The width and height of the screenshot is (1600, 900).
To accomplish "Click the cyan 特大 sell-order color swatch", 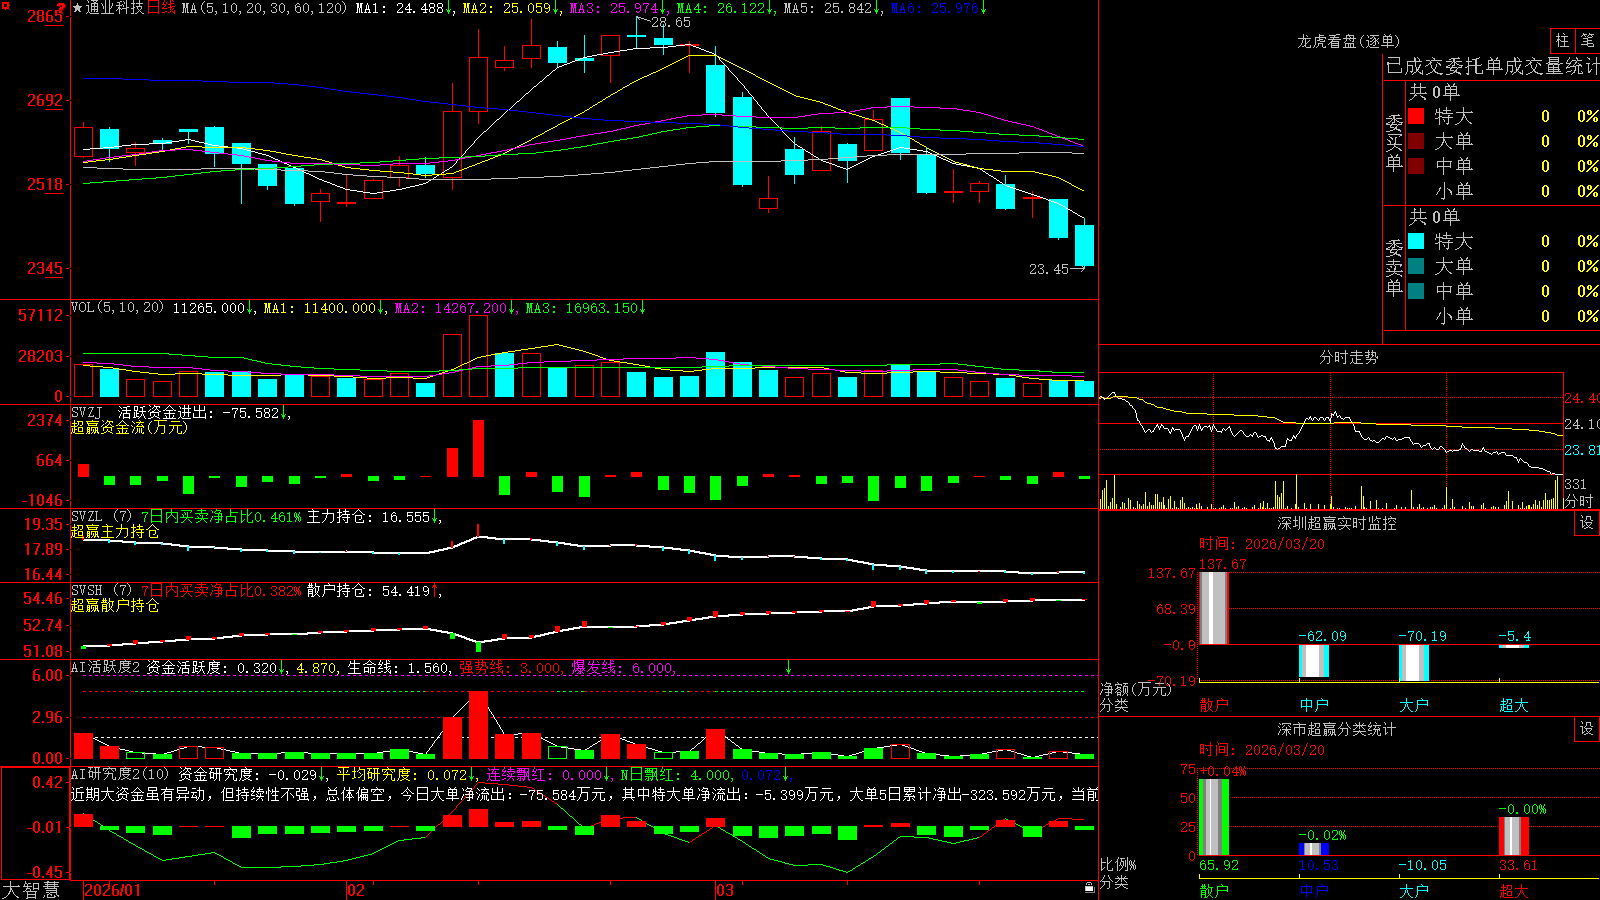I will [1416, 241].
